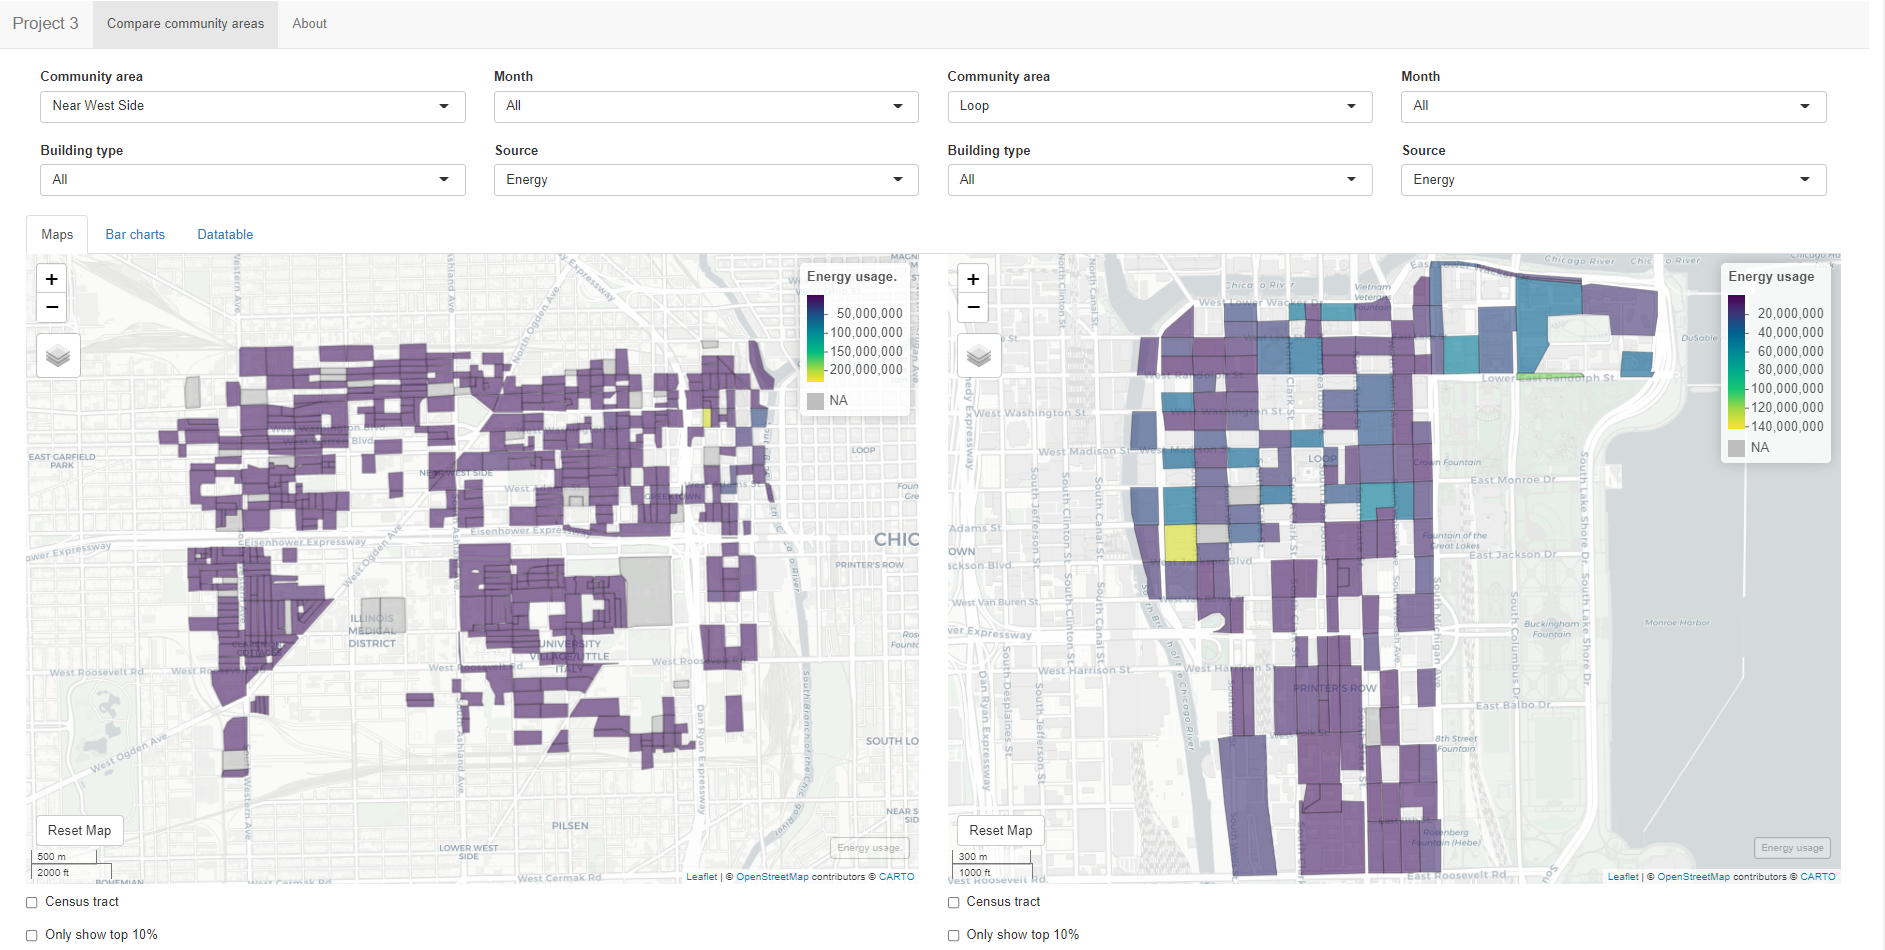Reset the Loop map
Viewport: 1885px width, 950px height.
pyautogui.click(x=1000, y=830)
